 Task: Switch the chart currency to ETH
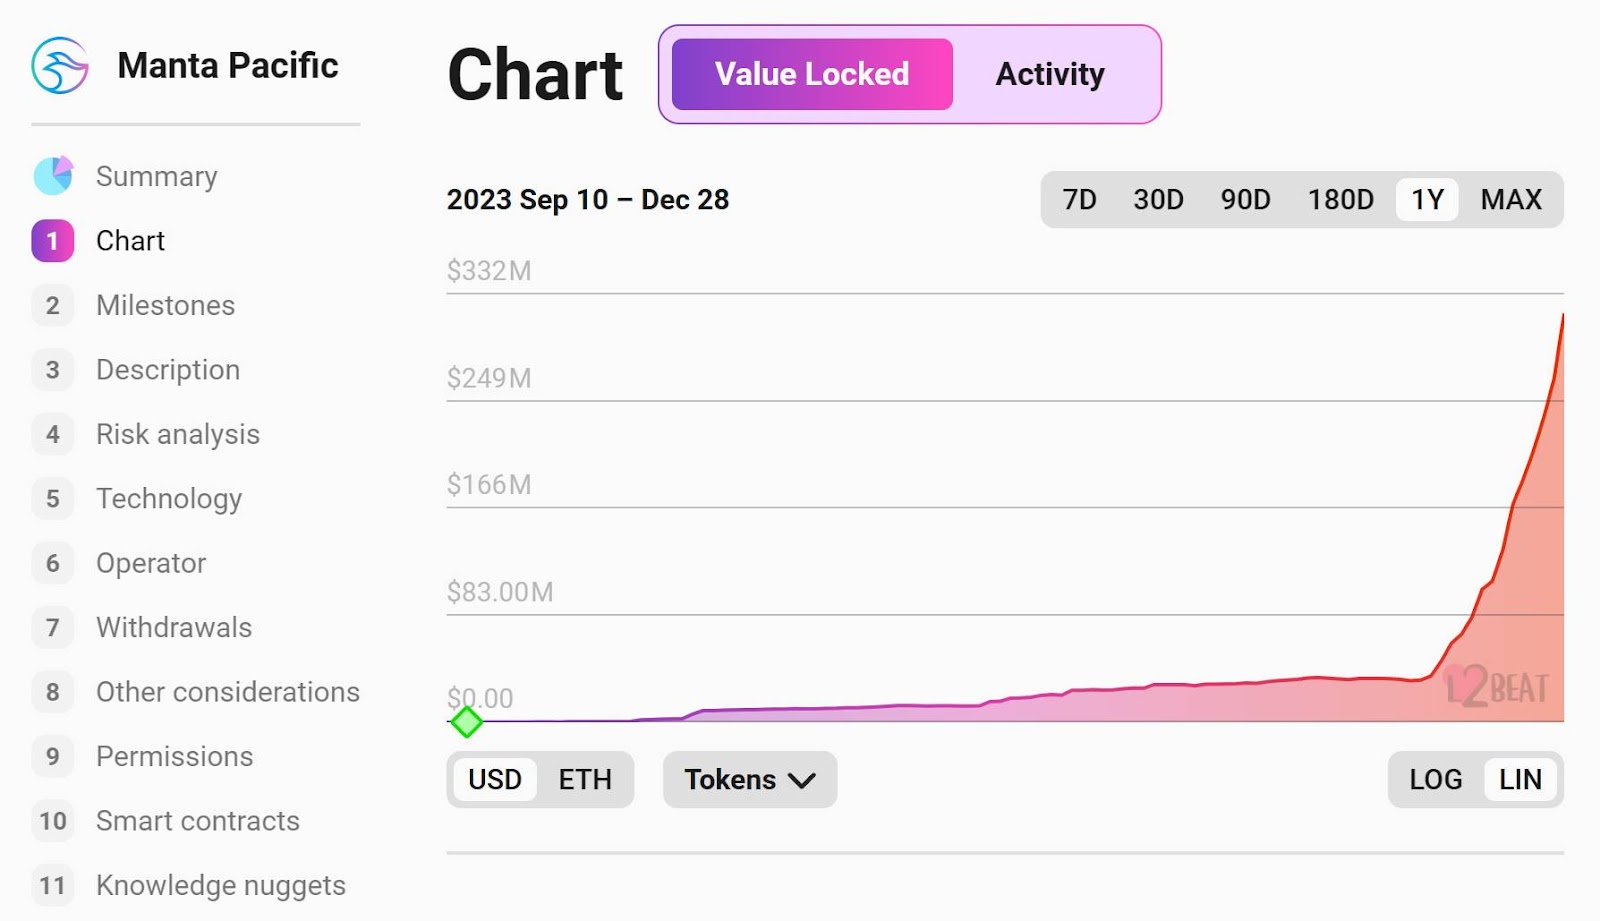click(585, 779)
